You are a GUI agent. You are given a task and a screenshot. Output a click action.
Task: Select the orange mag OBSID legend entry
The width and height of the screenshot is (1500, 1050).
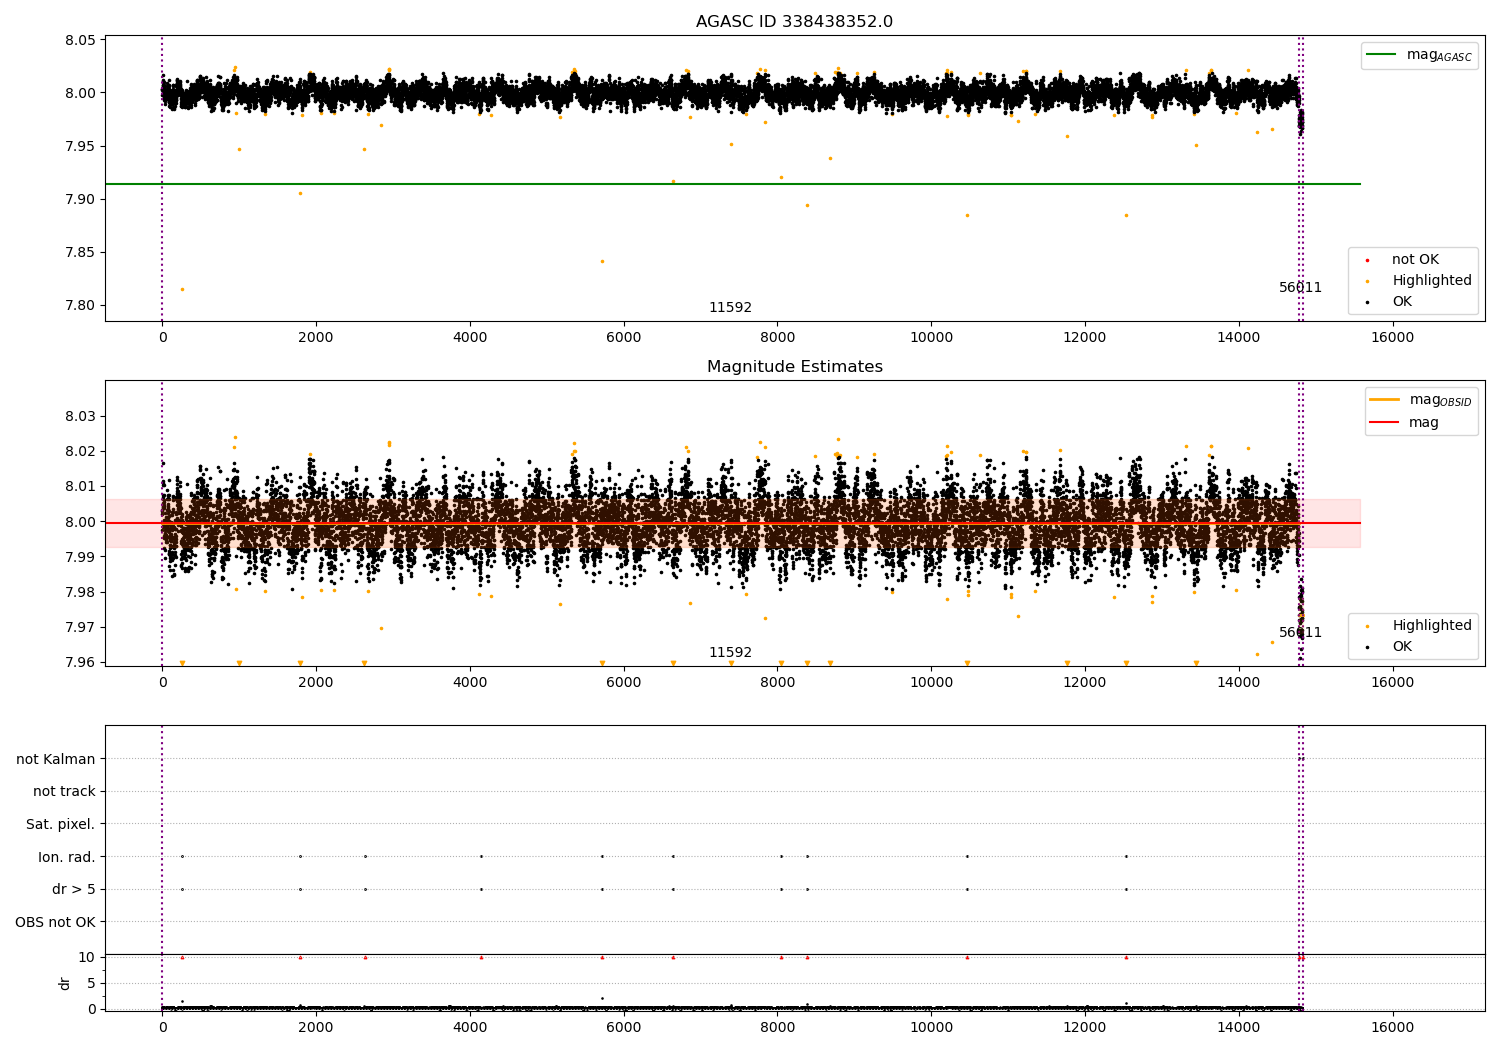pos(1384,400)
